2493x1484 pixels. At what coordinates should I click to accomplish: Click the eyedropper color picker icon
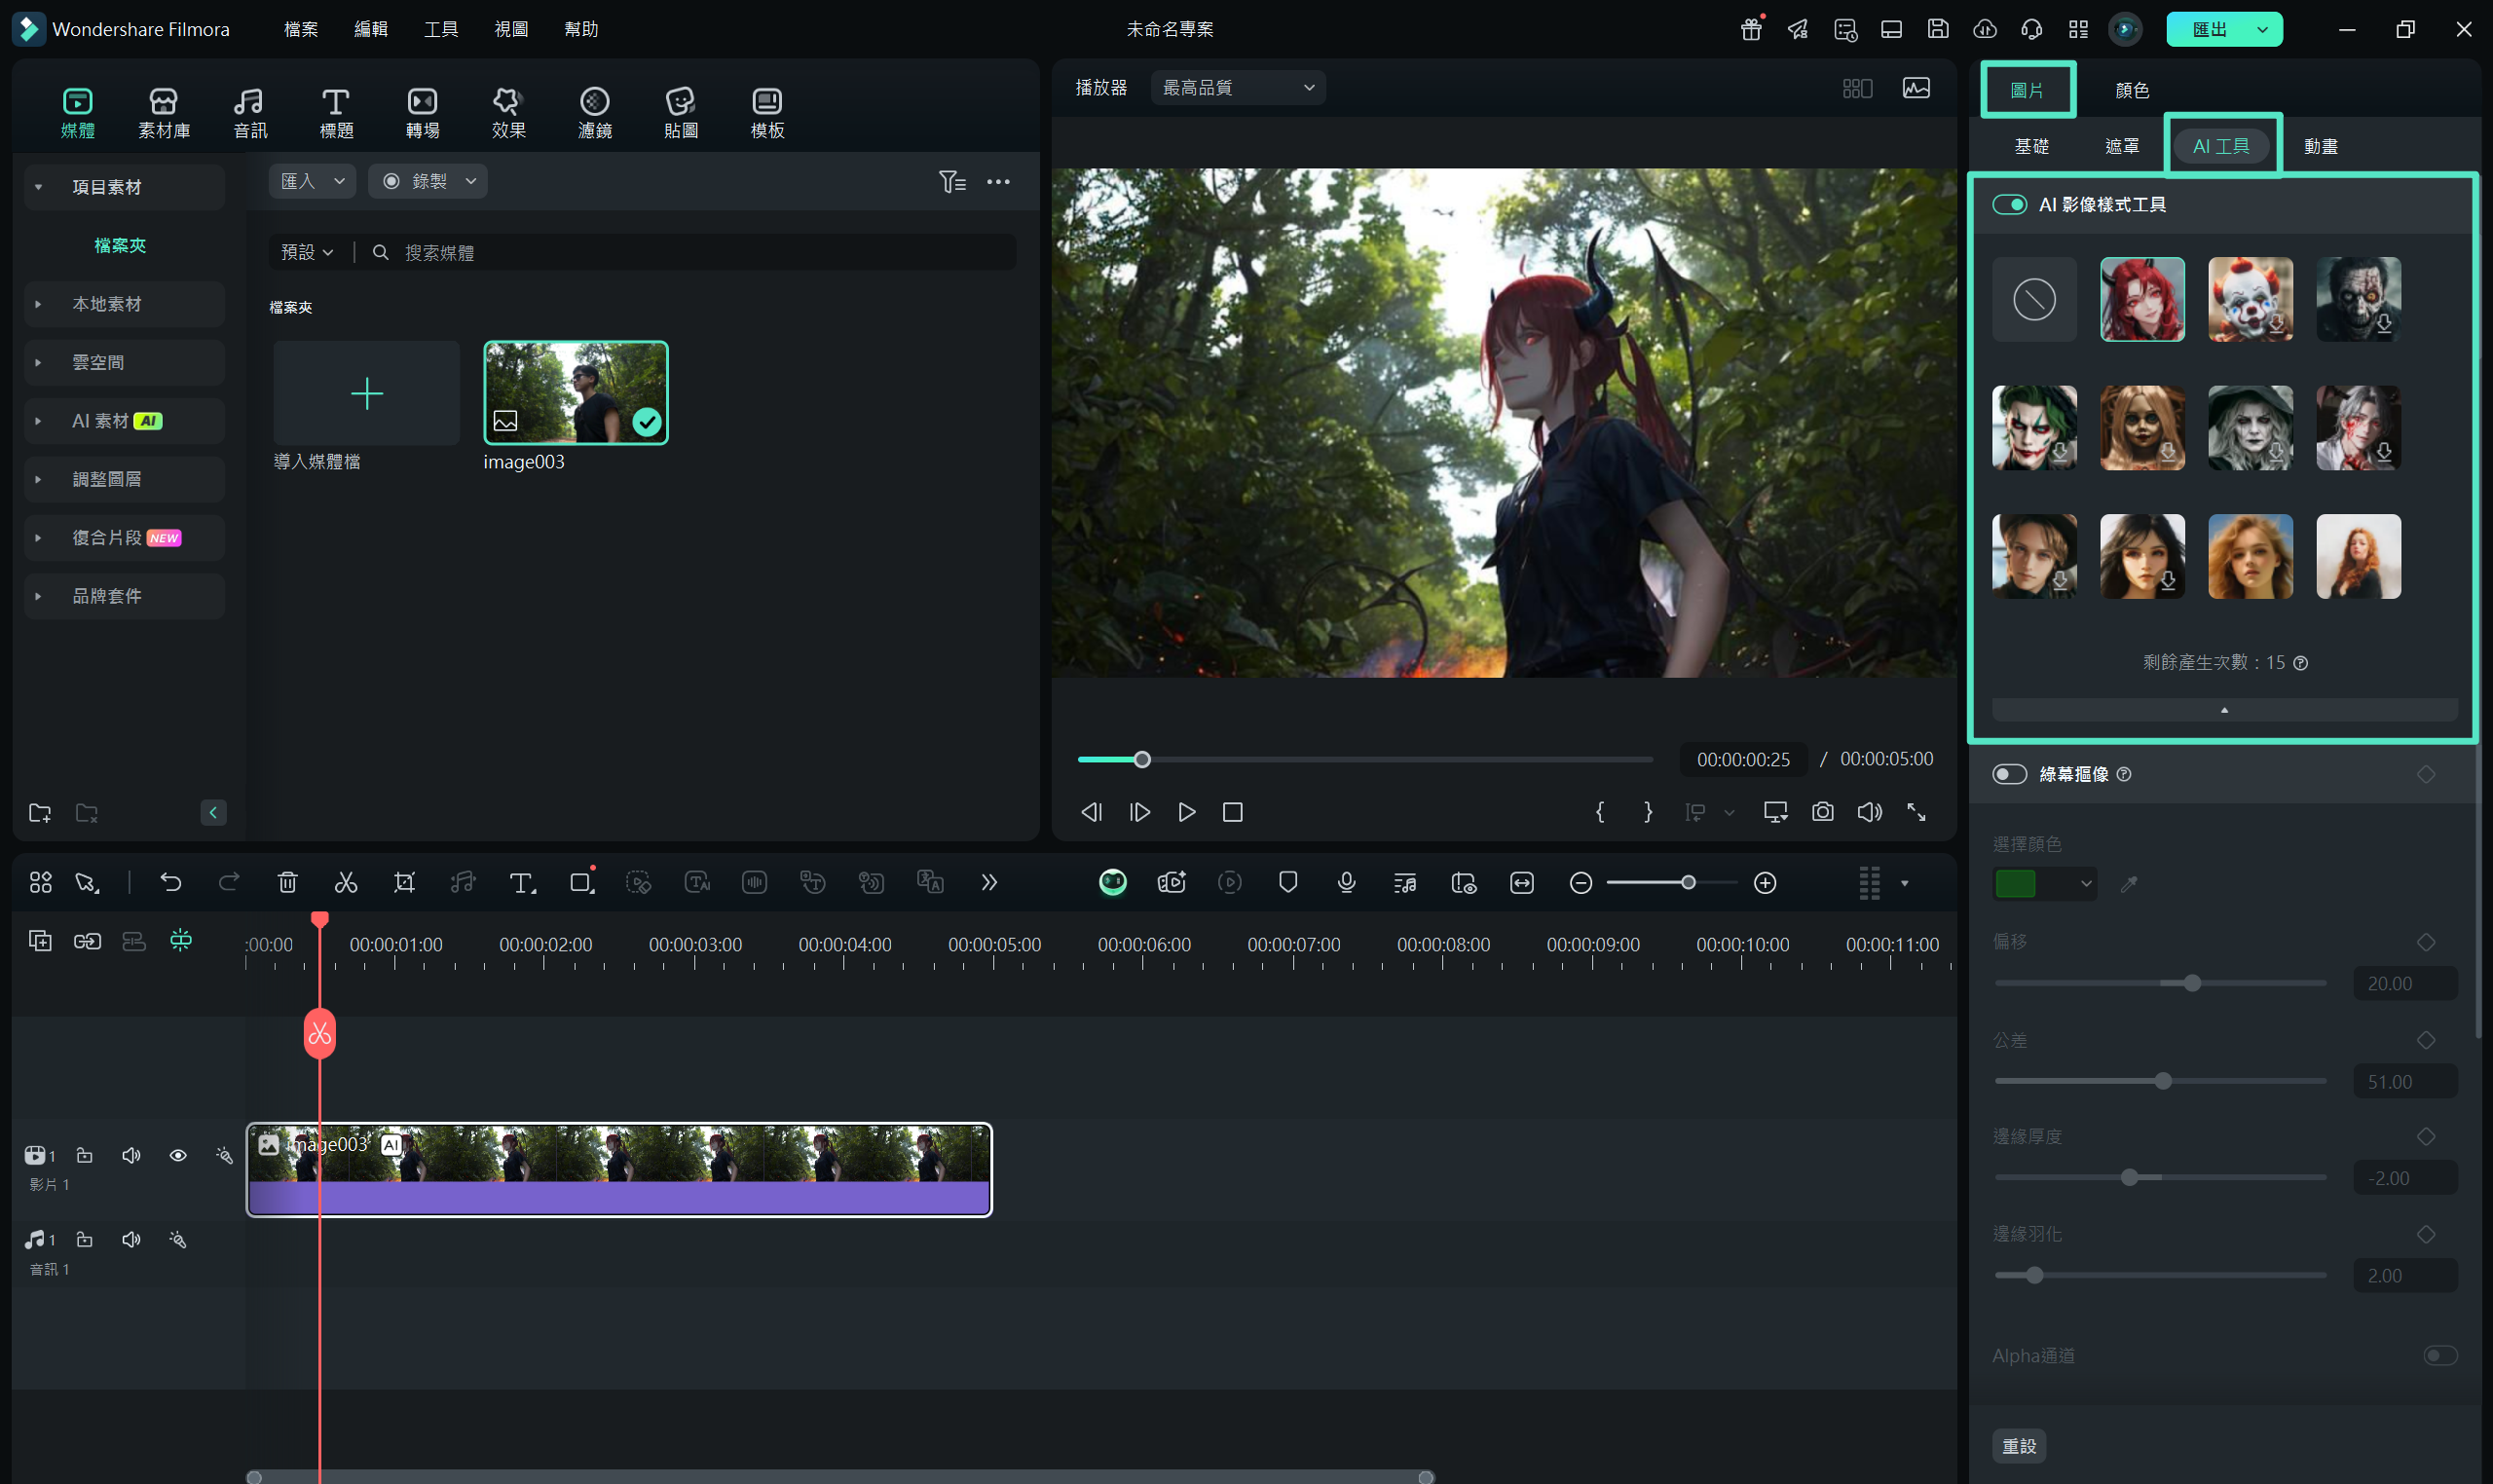point(2129,883)
